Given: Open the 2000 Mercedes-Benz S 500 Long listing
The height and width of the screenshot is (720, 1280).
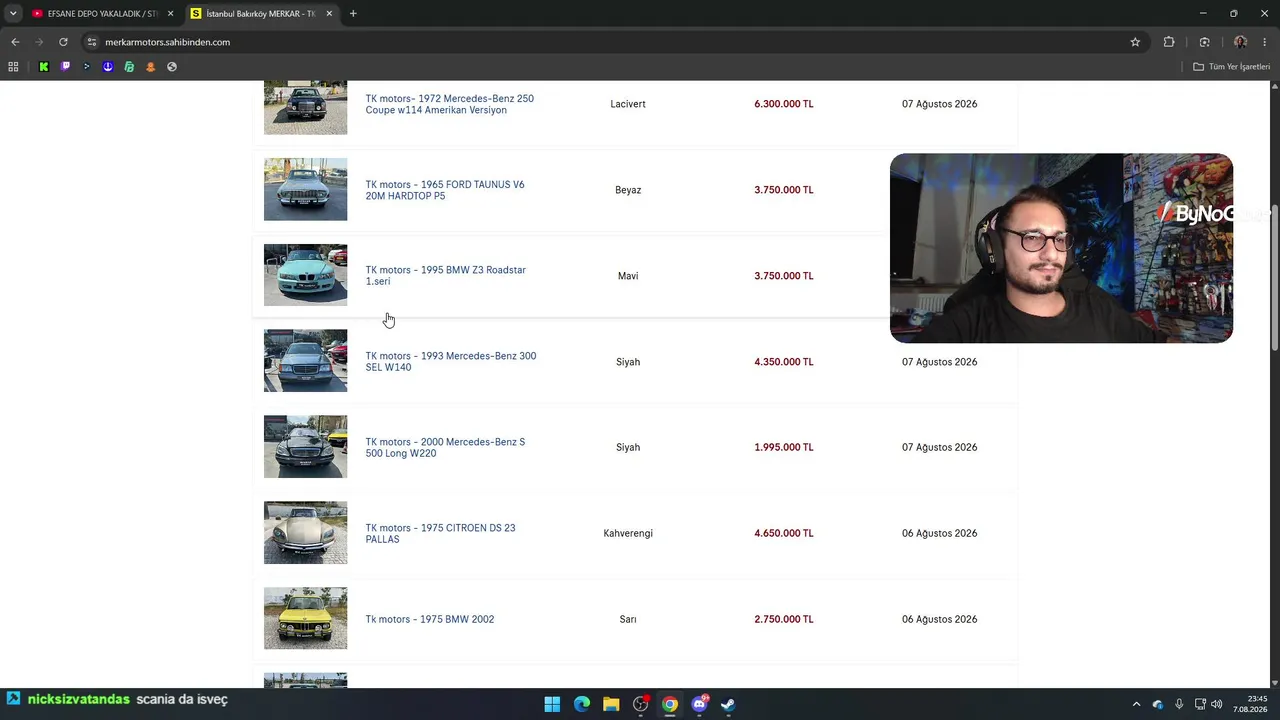Looking at the screenshot, I should click(445, 447).
